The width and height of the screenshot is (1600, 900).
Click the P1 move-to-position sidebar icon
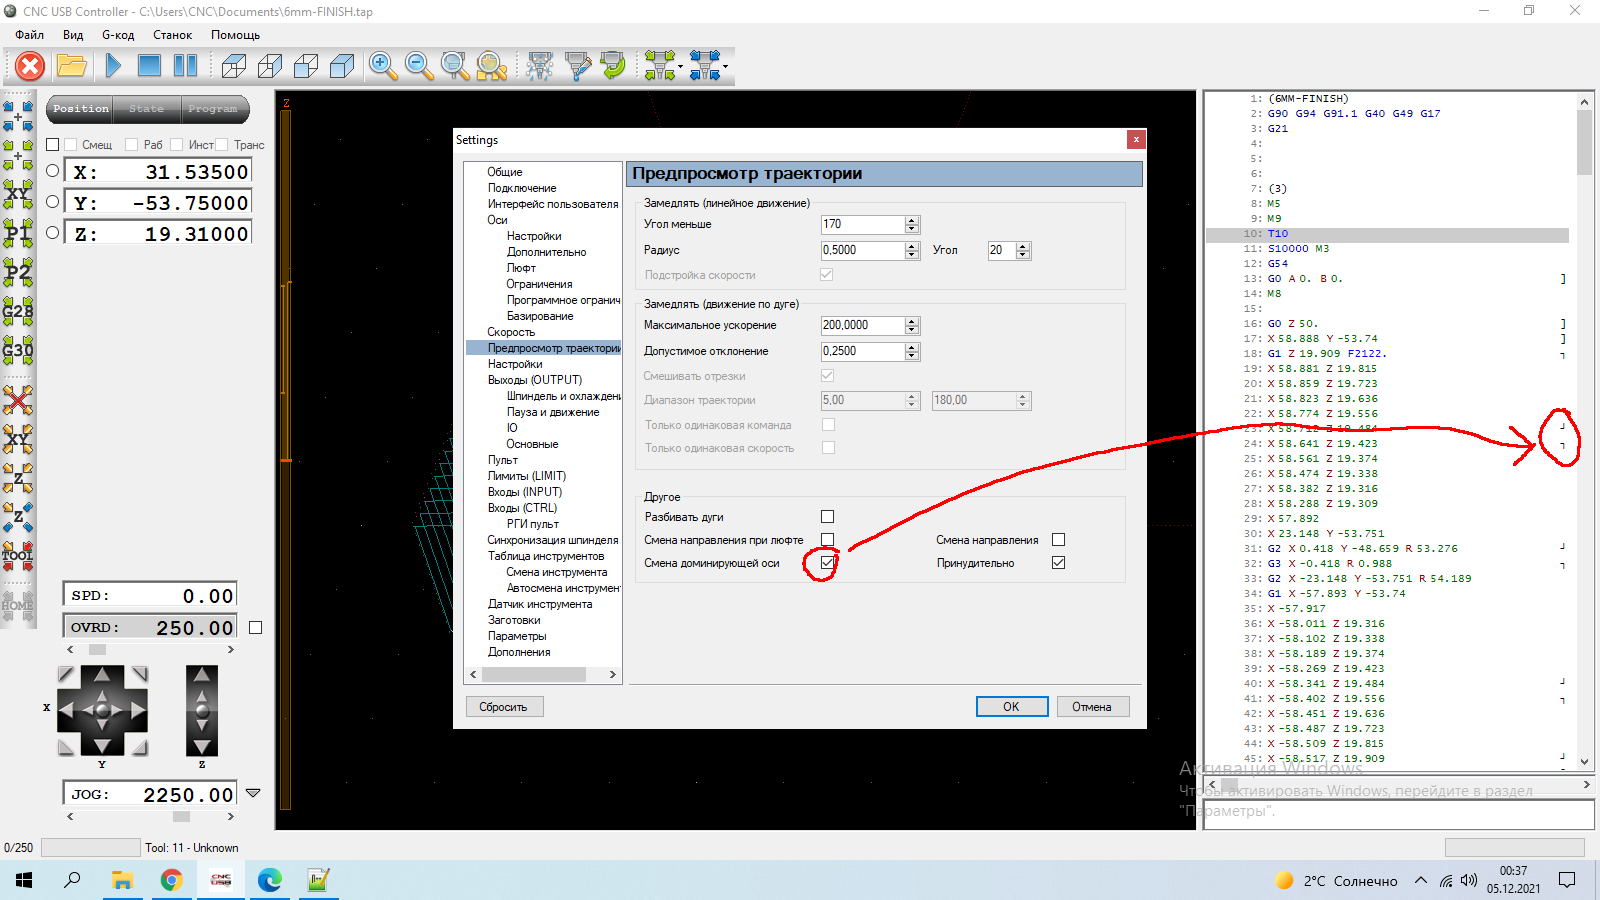17,233
